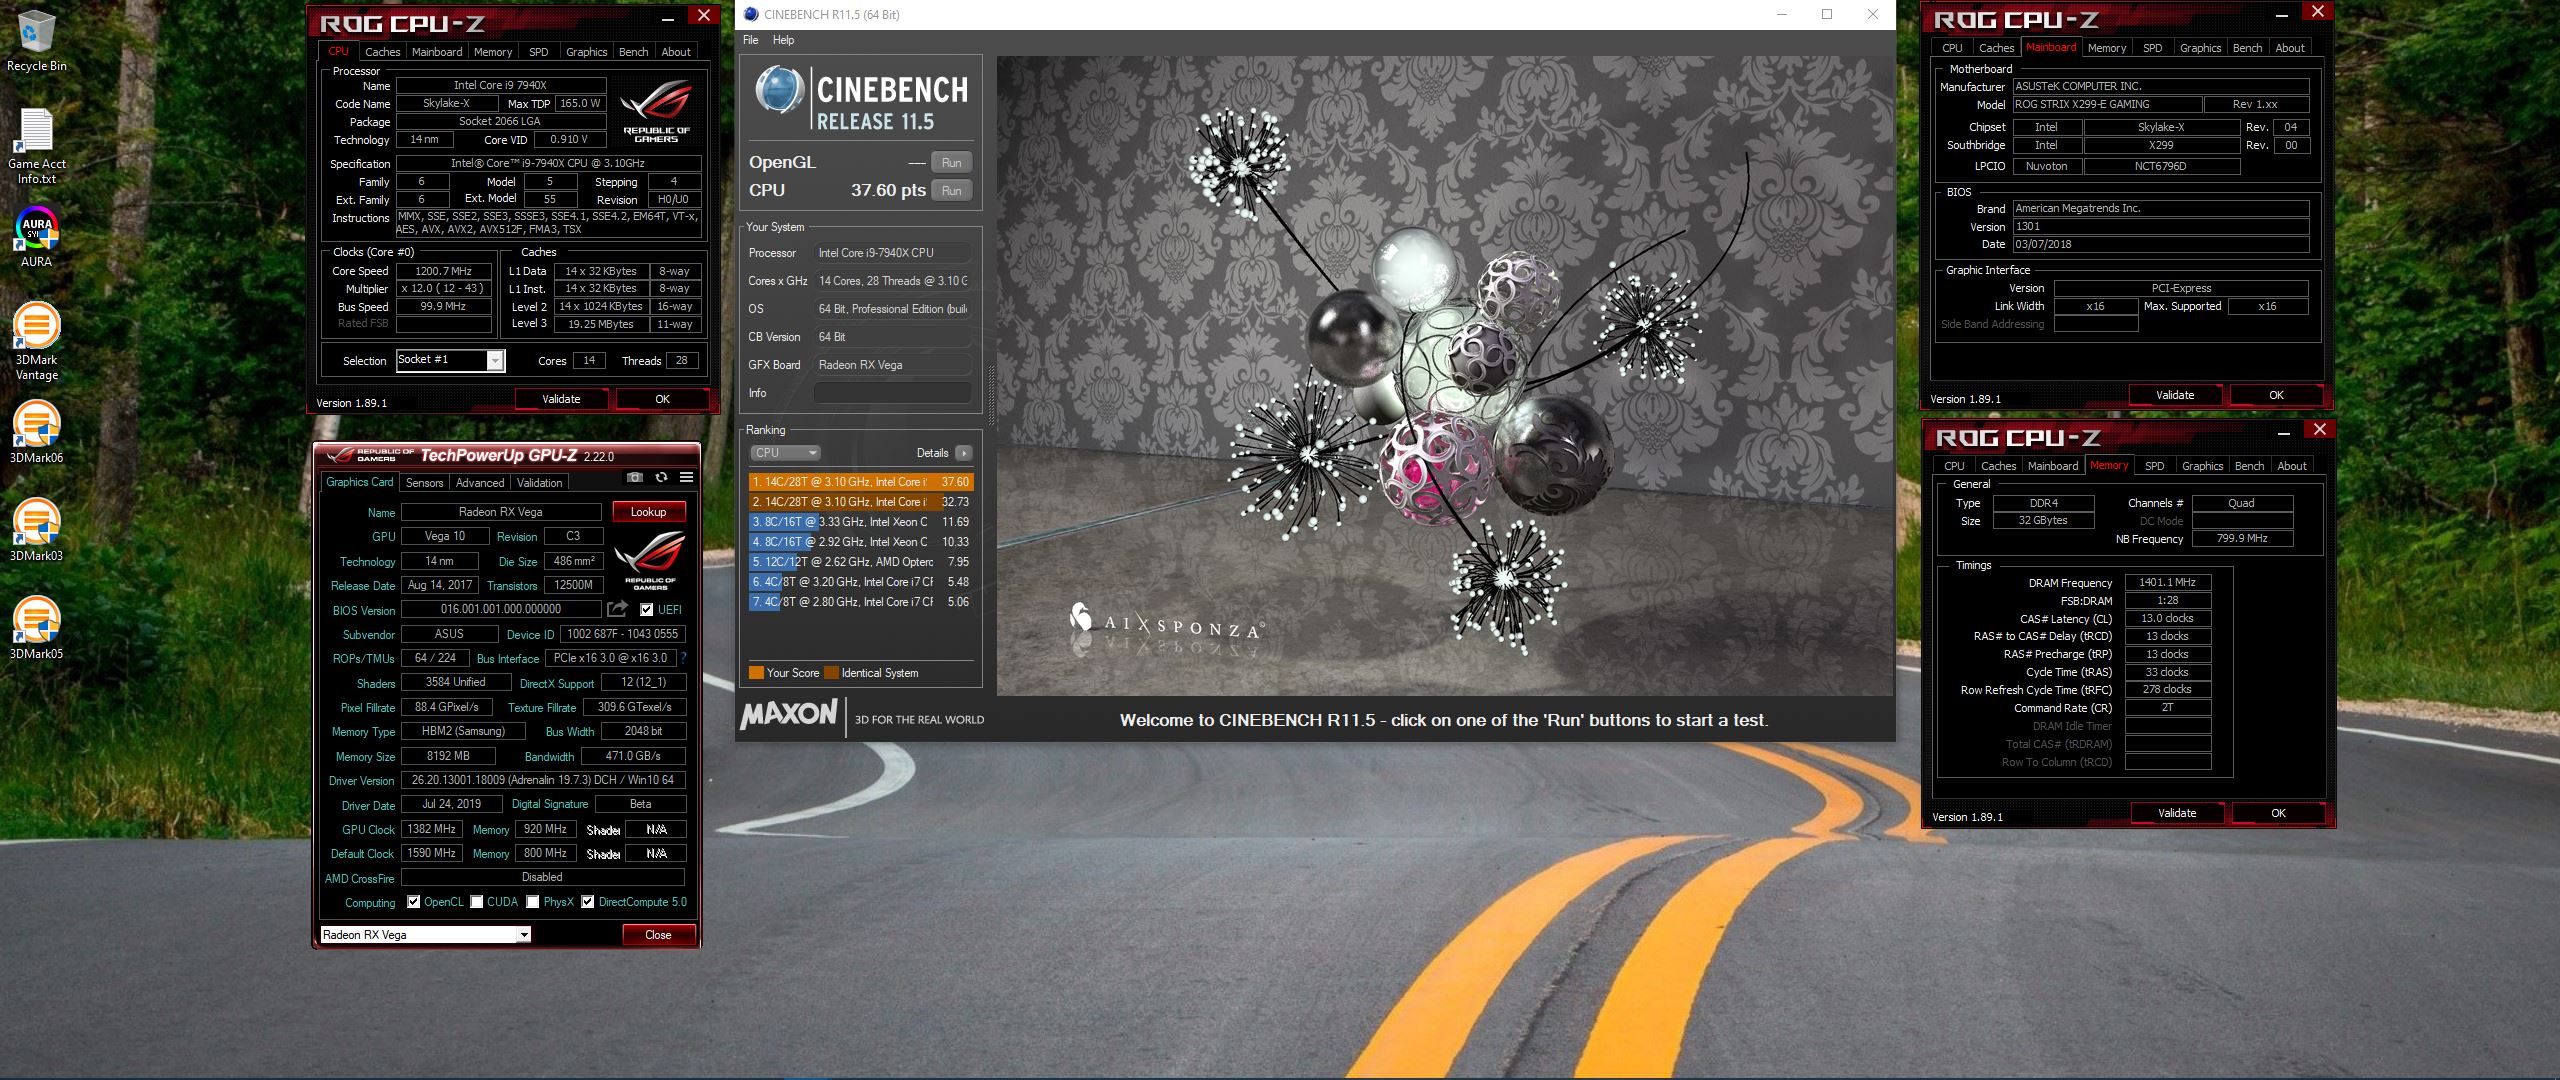This screenshot has width=2560, height=1080.
Task: Click the Model field ROG STRIX X299-E GAMING
Action: (x=2107, y=104)
